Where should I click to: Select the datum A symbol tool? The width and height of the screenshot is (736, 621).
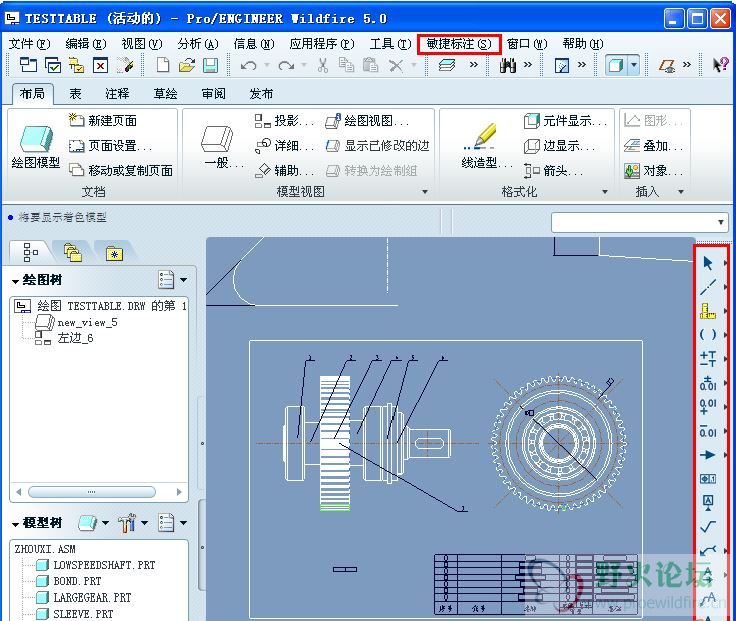point(708,502)
